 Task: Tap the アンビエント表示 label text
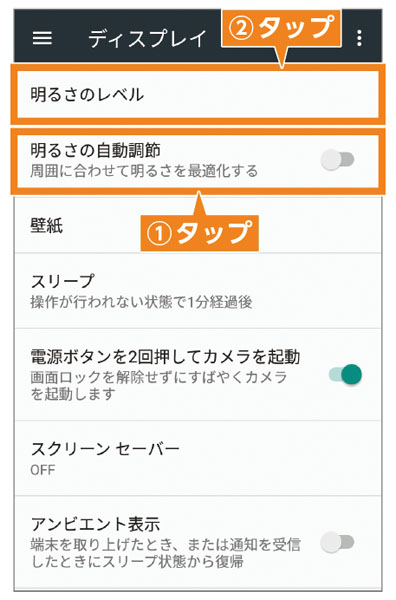[95, 524]
